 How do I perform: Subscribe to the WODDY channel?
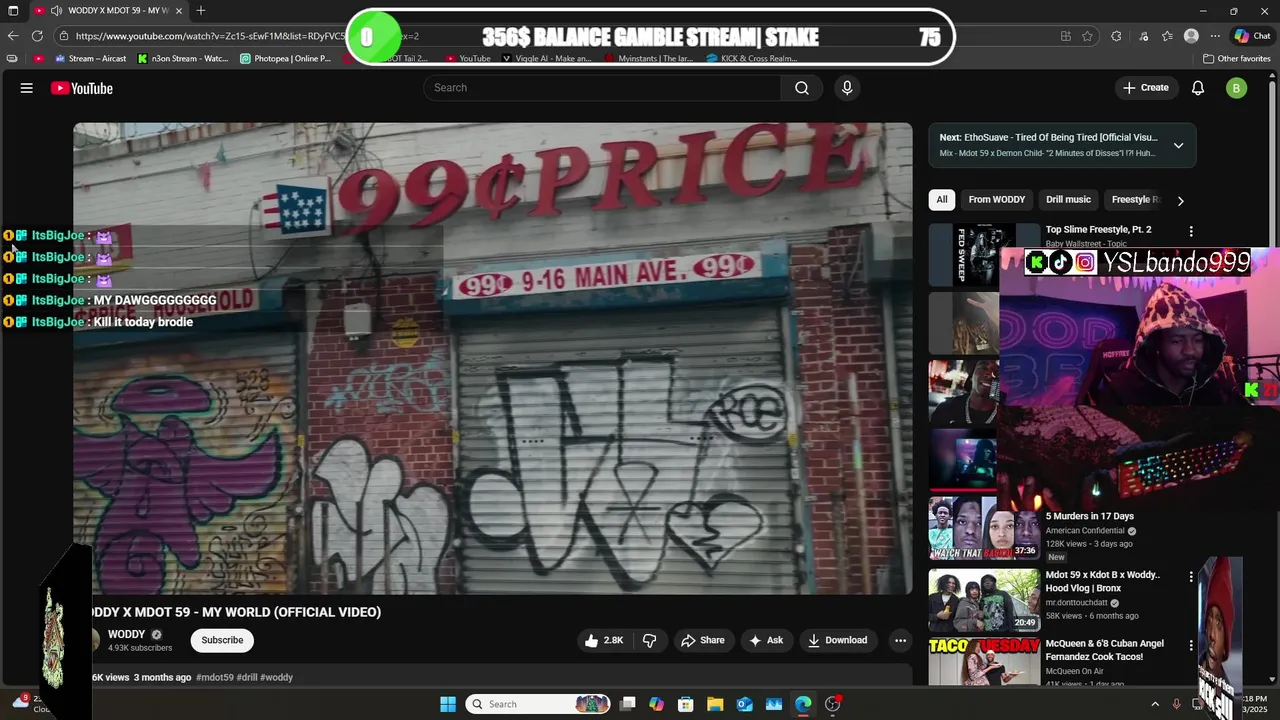point(222,640)
